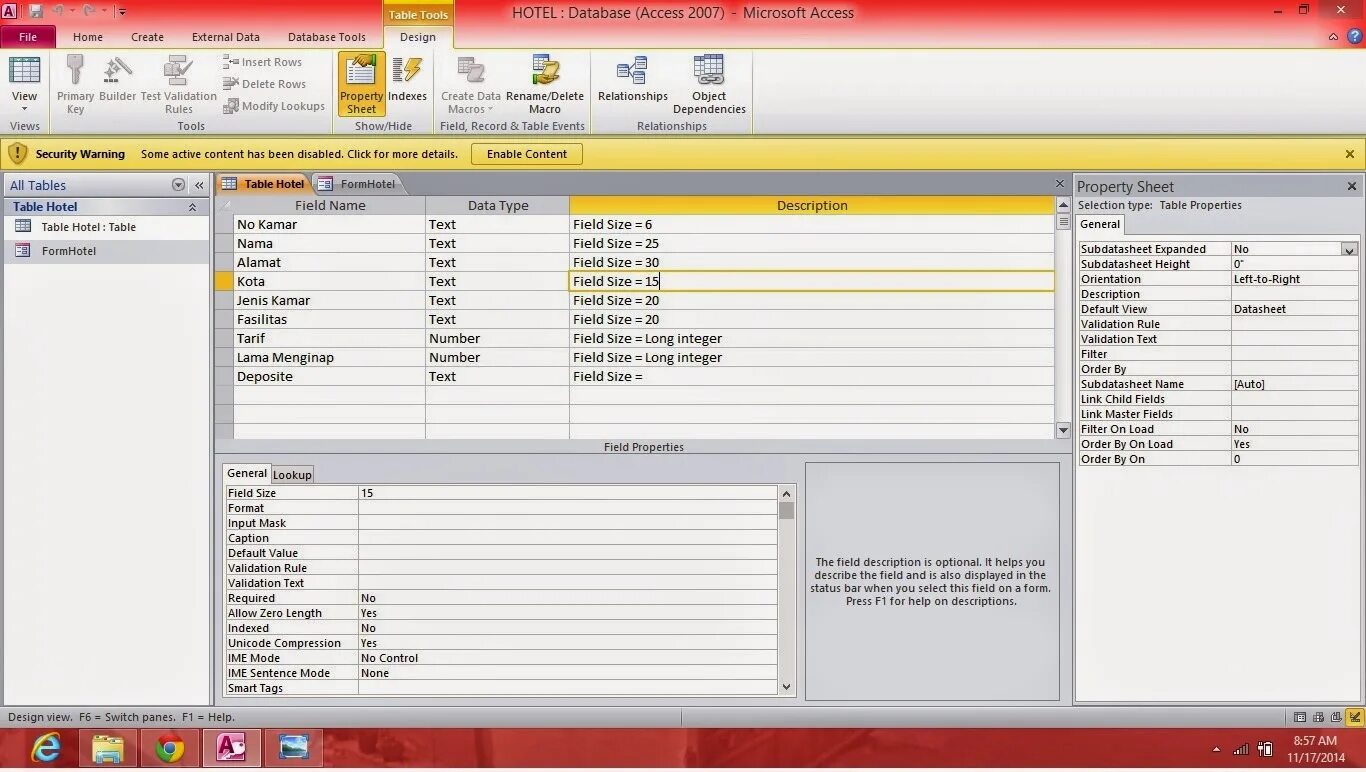Click the security warning details message
The width and height of the screenshot is (1366, 772).
(x=299, y=154)
